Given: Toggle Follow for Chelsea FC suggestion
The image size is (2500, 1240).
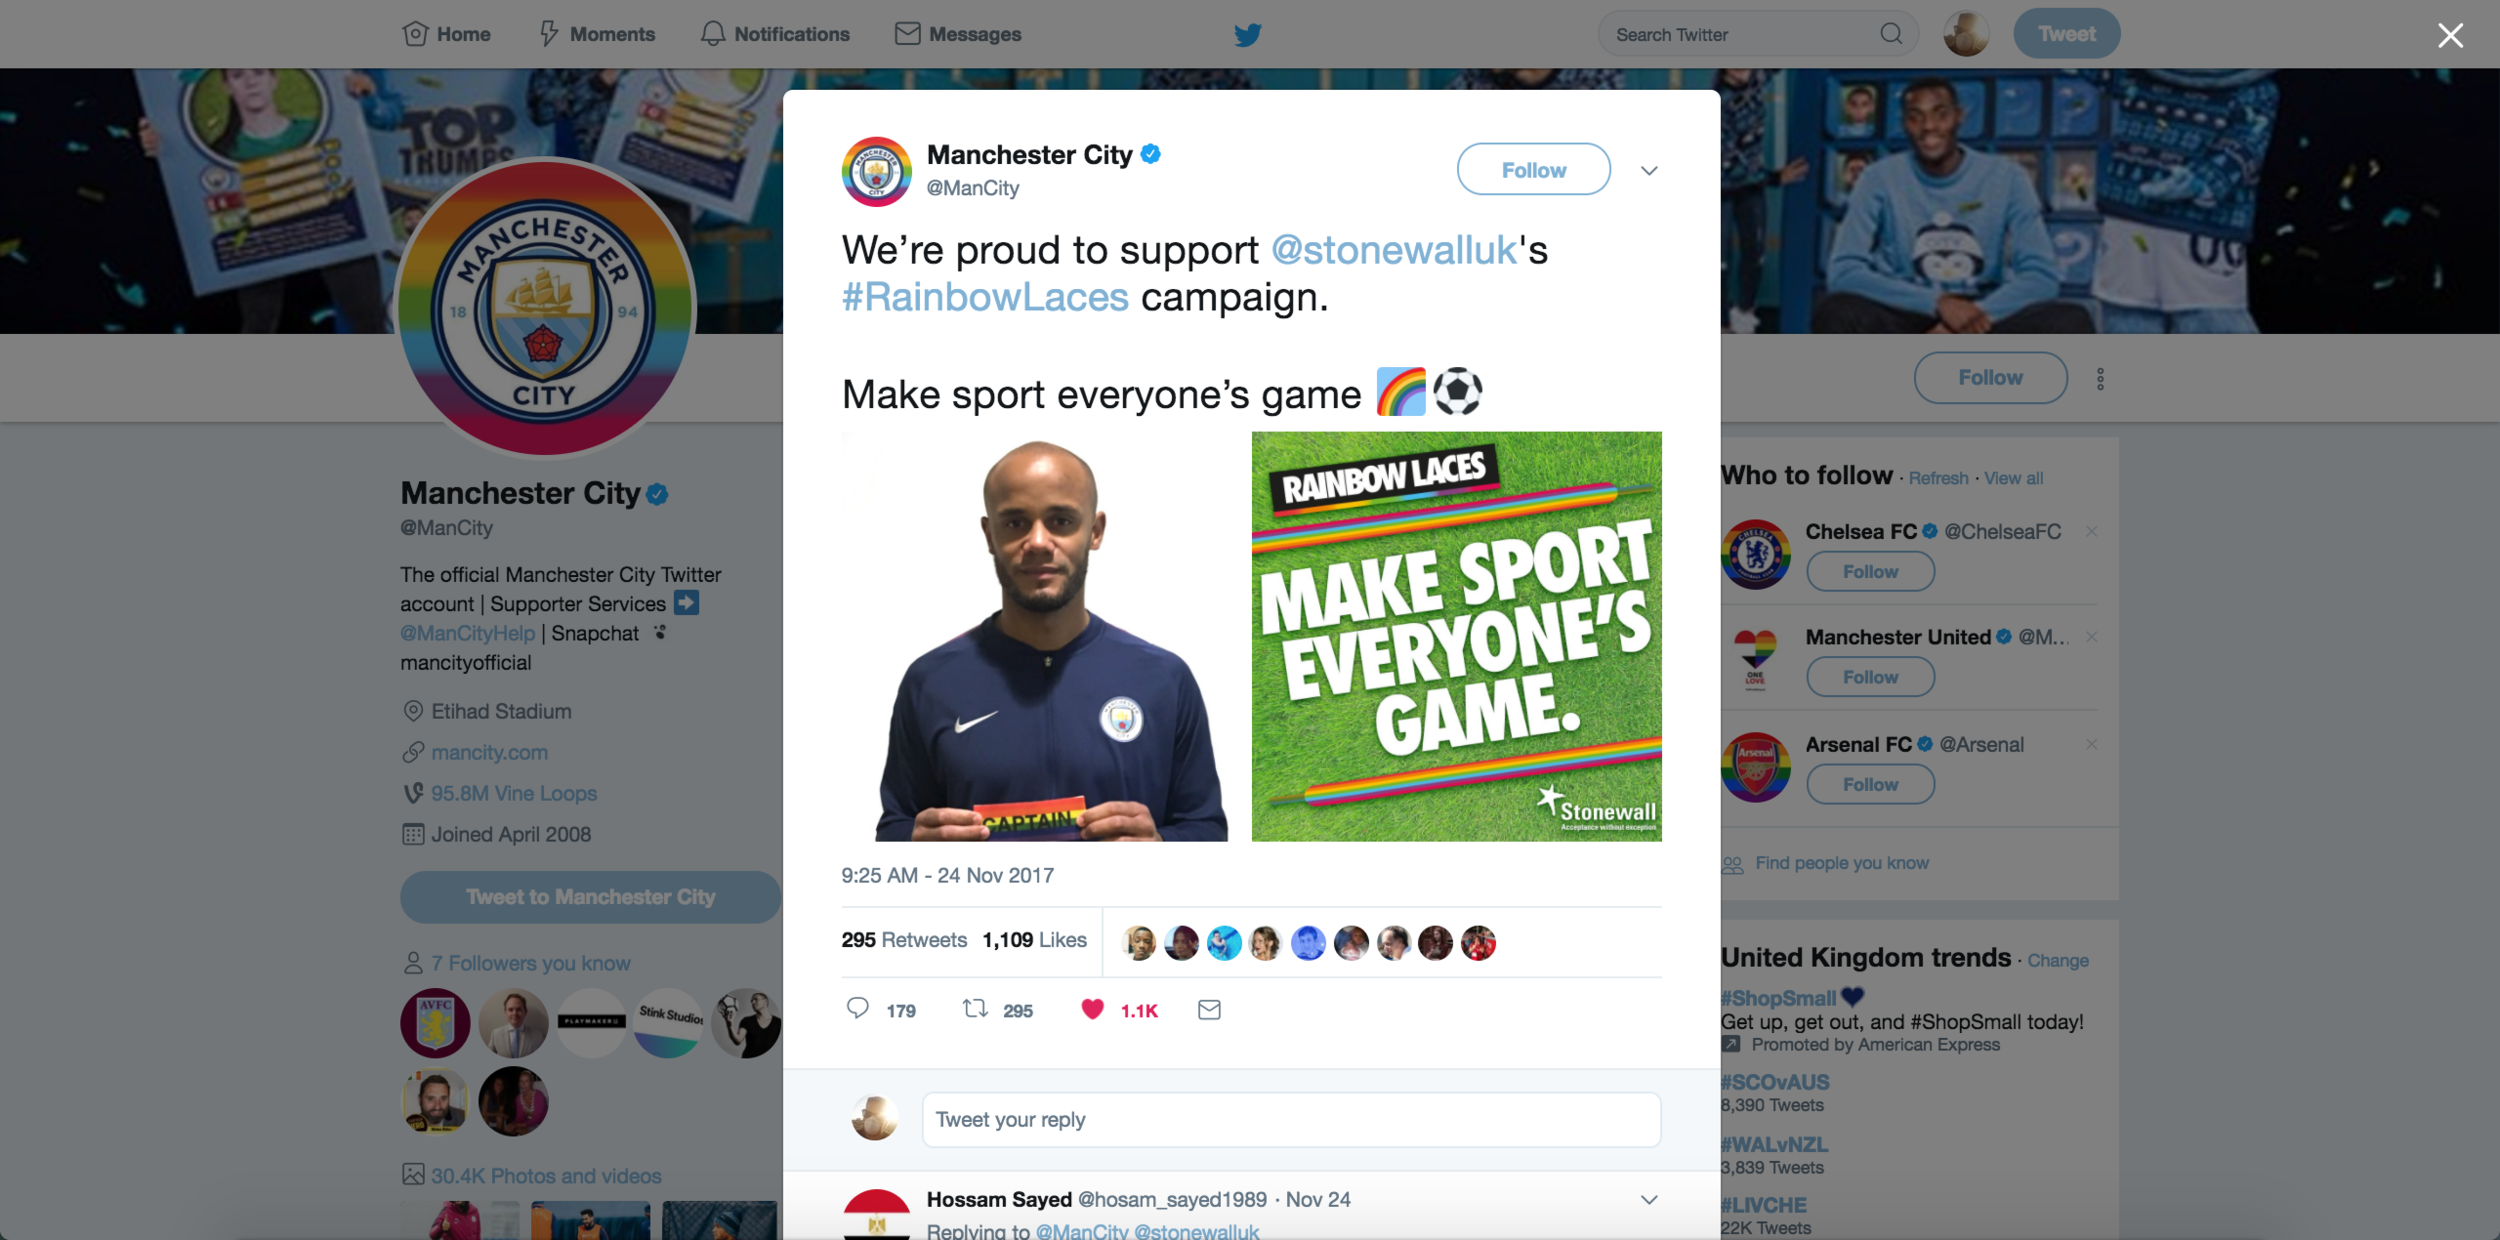Looking at the screenshot, I should pos(1870,572).
